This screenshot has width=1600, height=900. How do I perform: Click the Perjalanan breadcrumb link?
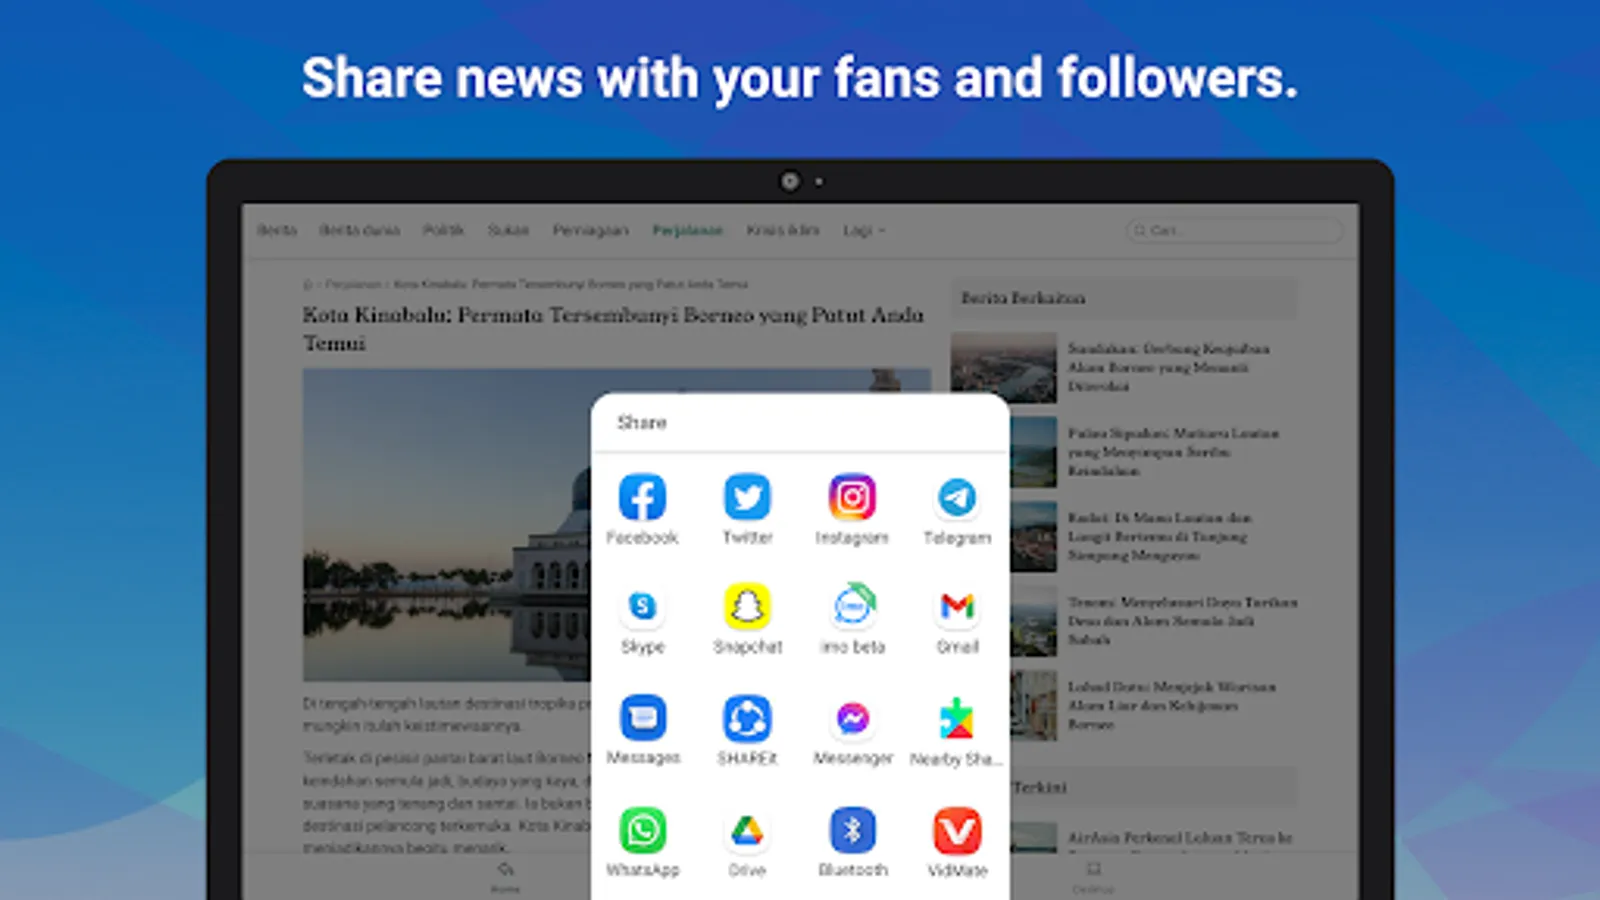pyautogui.click(x=353, y=284)
